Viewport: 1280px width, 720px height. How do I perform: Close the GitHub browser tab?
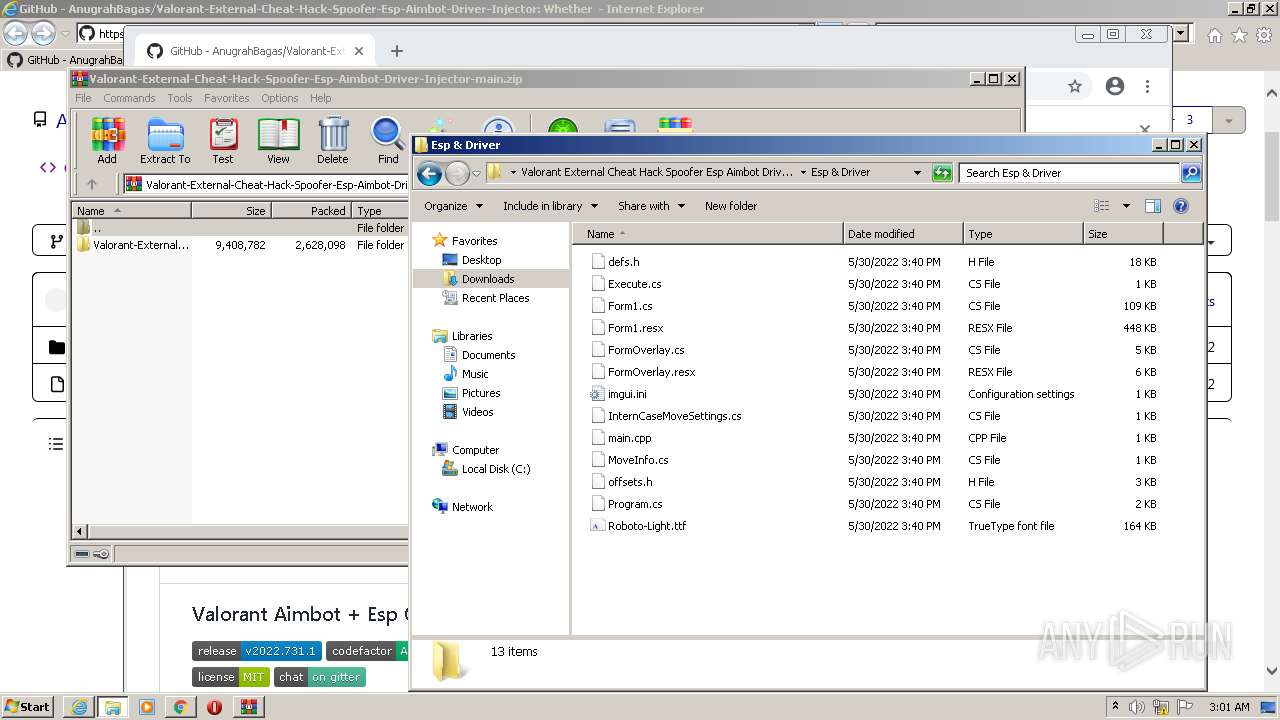tap(359, 51)
